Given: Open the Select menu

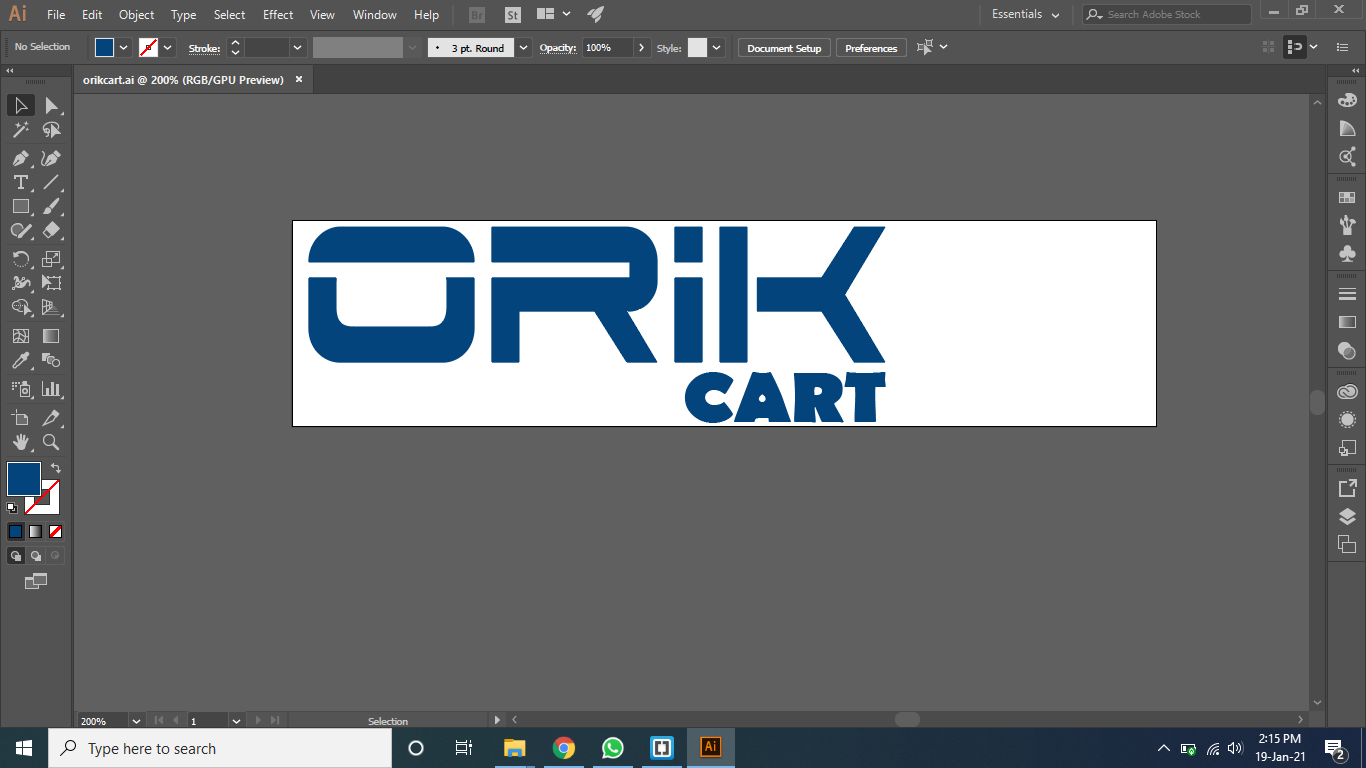Looking at the screenshot, I should [229, 15].
